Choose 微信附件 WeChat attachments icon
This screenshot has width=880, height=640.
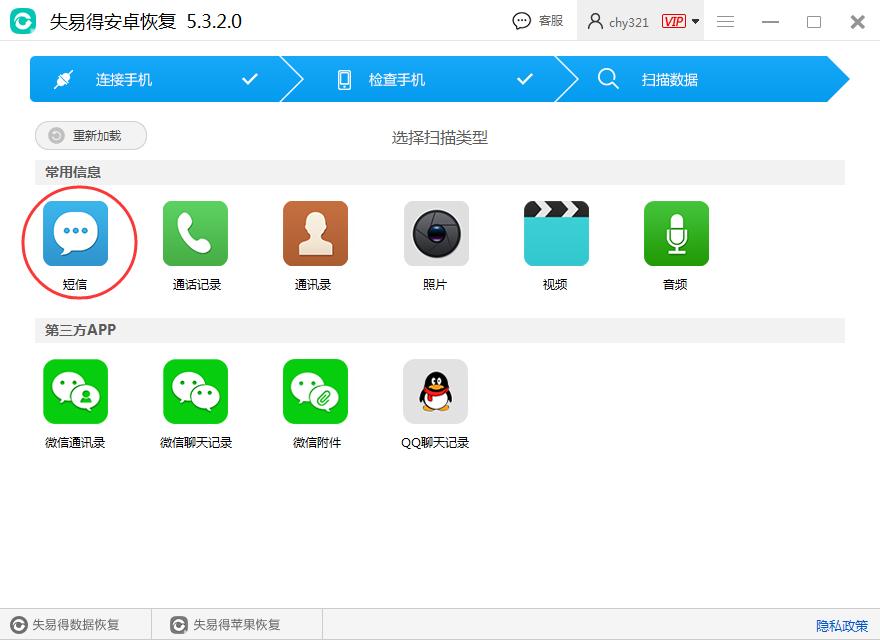[315, 390]
